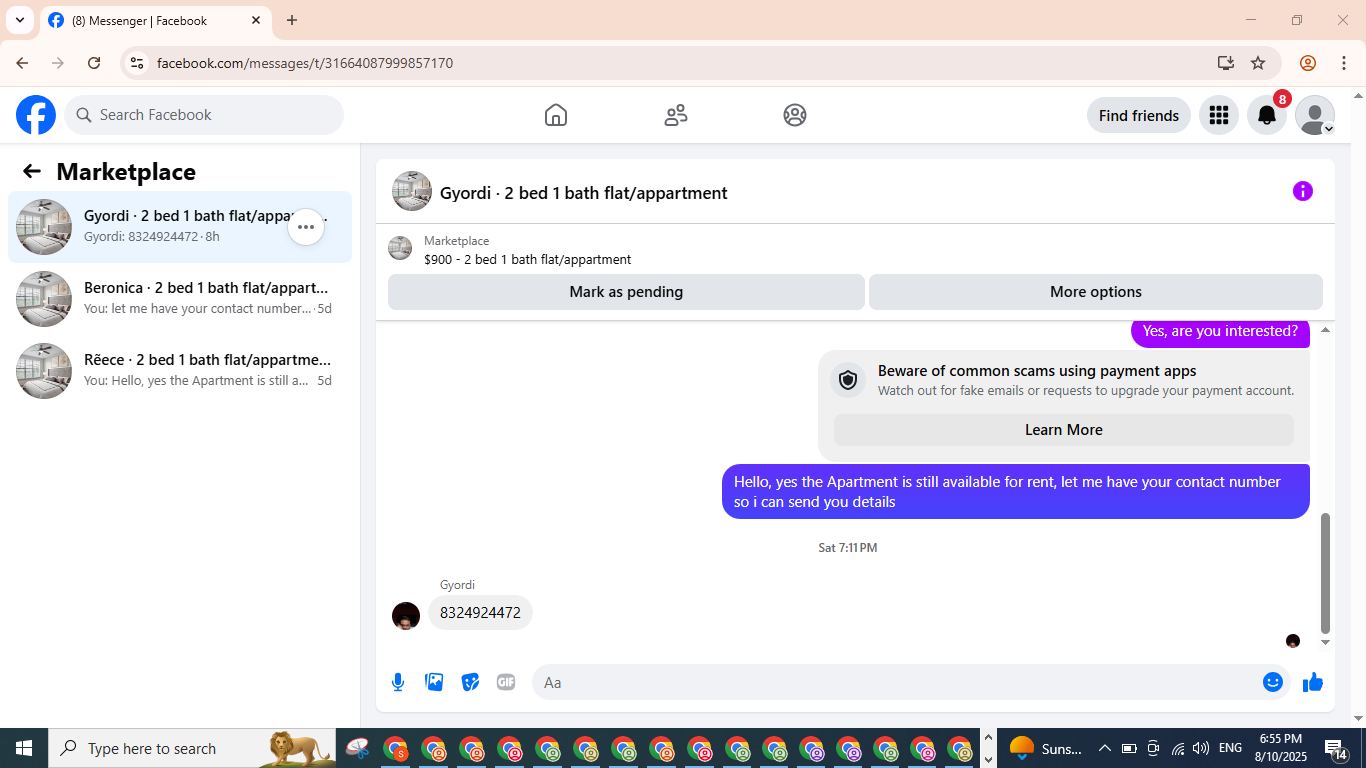The image size is (1366, 768).
Task: Open the $900 Marketplace listing link
Action: click(x=527, y=259)
